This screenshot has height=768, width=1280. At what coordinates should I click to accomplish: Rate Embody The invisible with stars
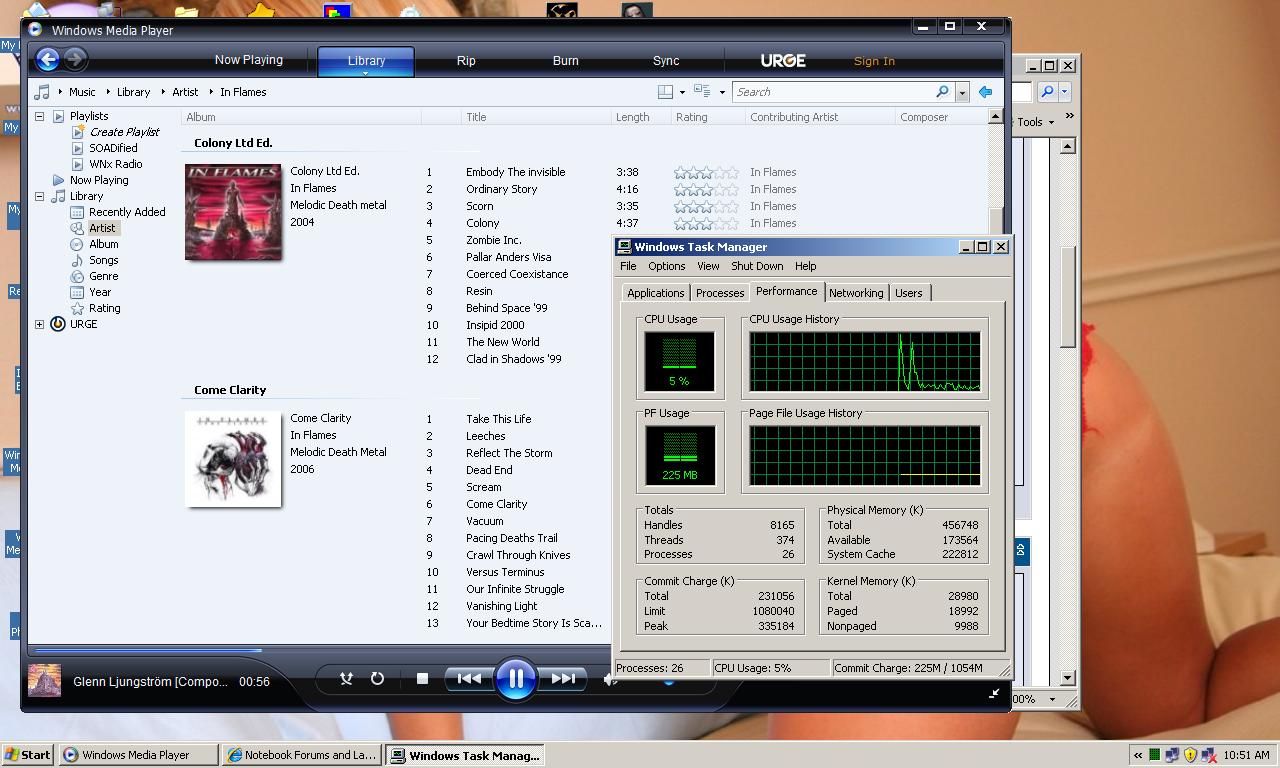[706, 172]
